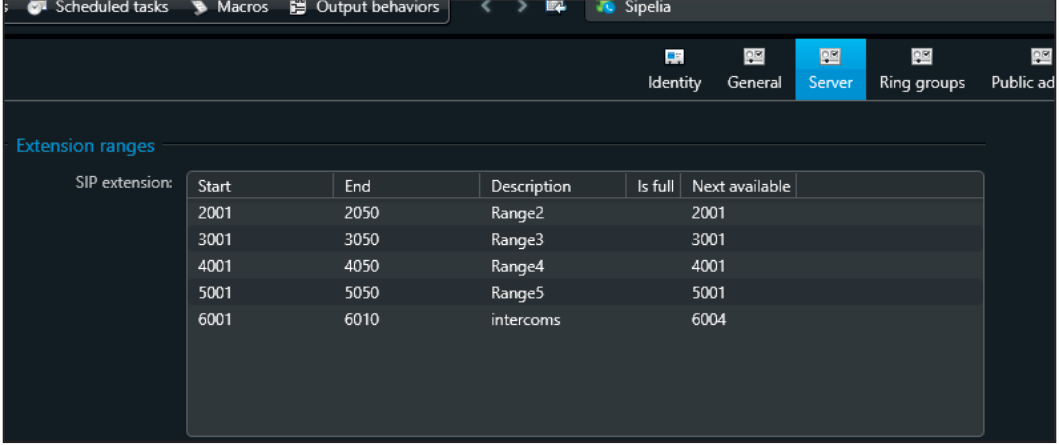Screen dimensions: 1059x445
Task: Select the Server tab
Action: point(830,70)
